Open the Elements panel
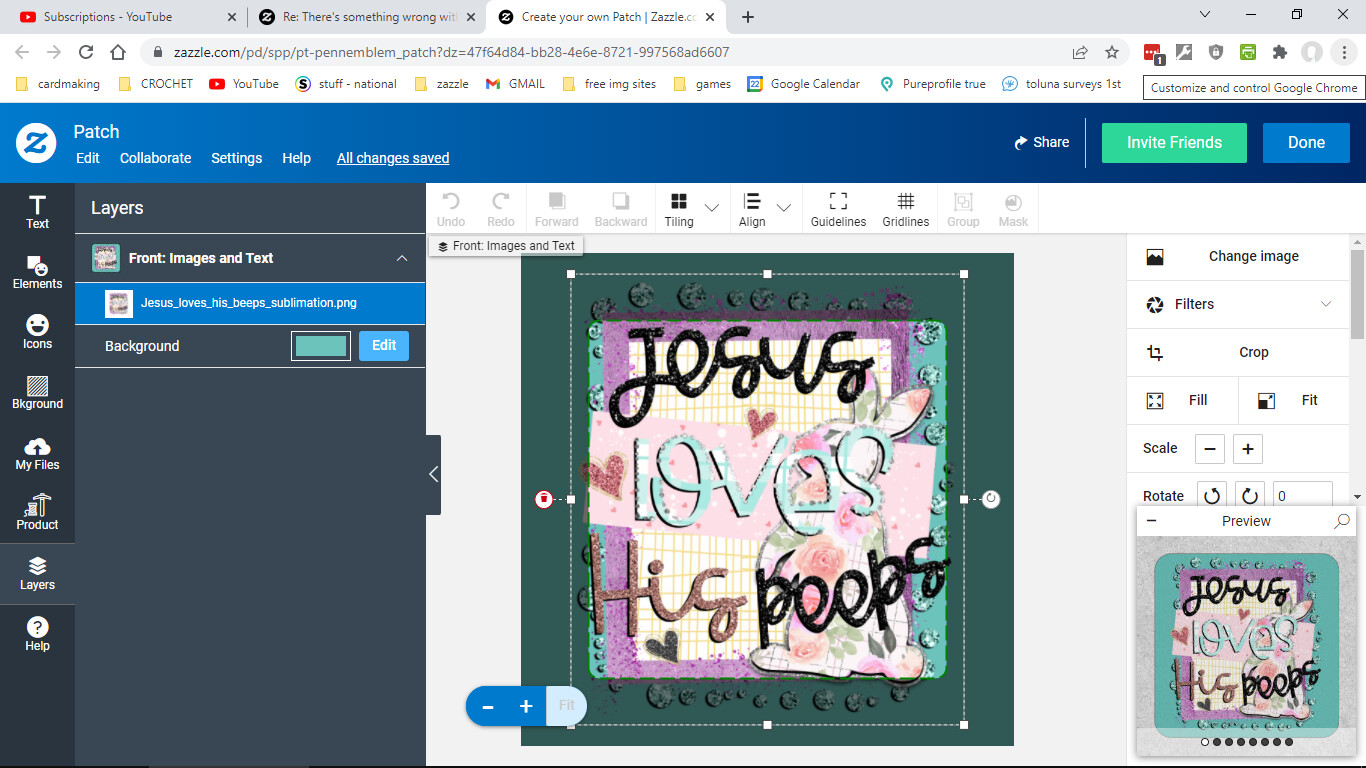The width and height of the screenshot is (1366, 768). 37,272
